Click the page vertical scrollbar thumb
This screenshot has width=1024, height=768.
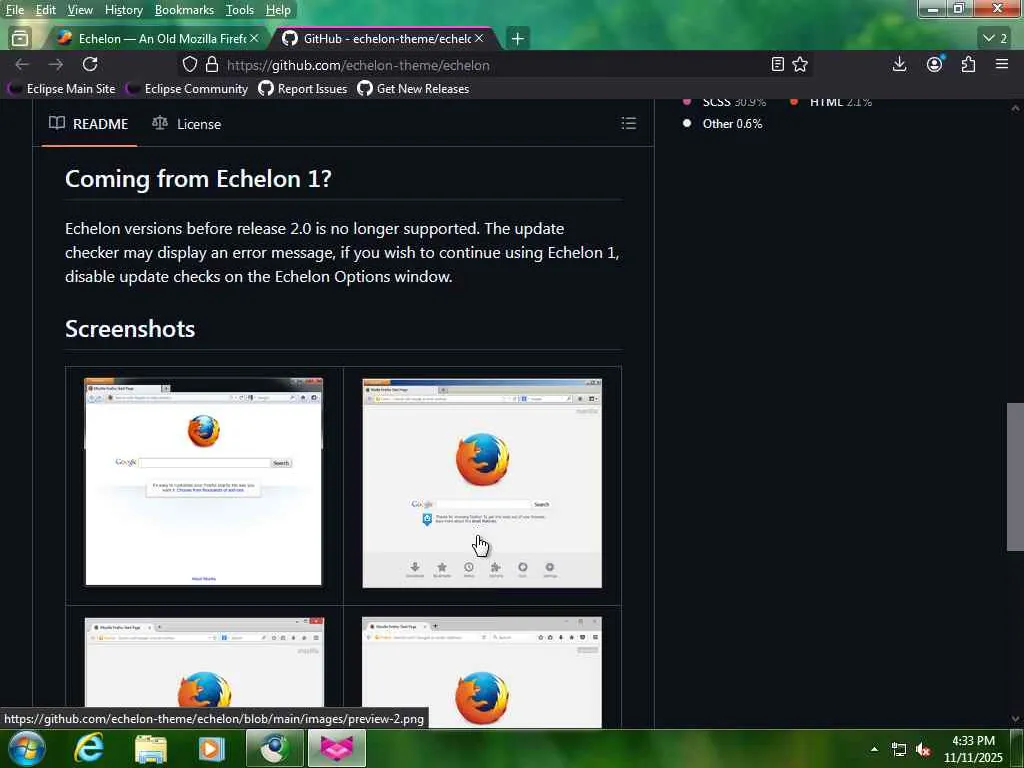[x=1015, y=477]
